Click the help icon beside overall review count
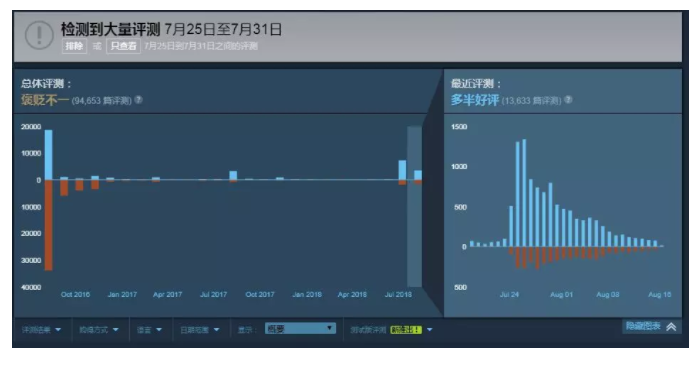The width and height of the screenshot is (699, 365). point(139,100)
